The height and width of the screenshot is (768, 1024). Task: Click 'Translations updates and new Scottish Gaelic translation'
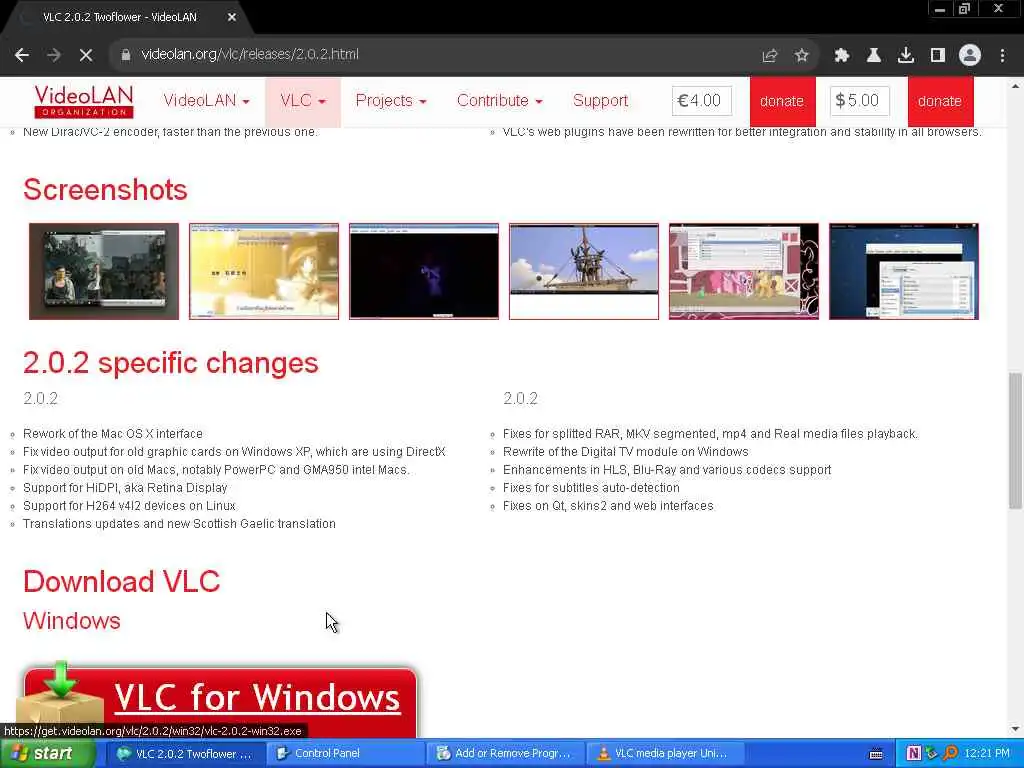[179, 524]
